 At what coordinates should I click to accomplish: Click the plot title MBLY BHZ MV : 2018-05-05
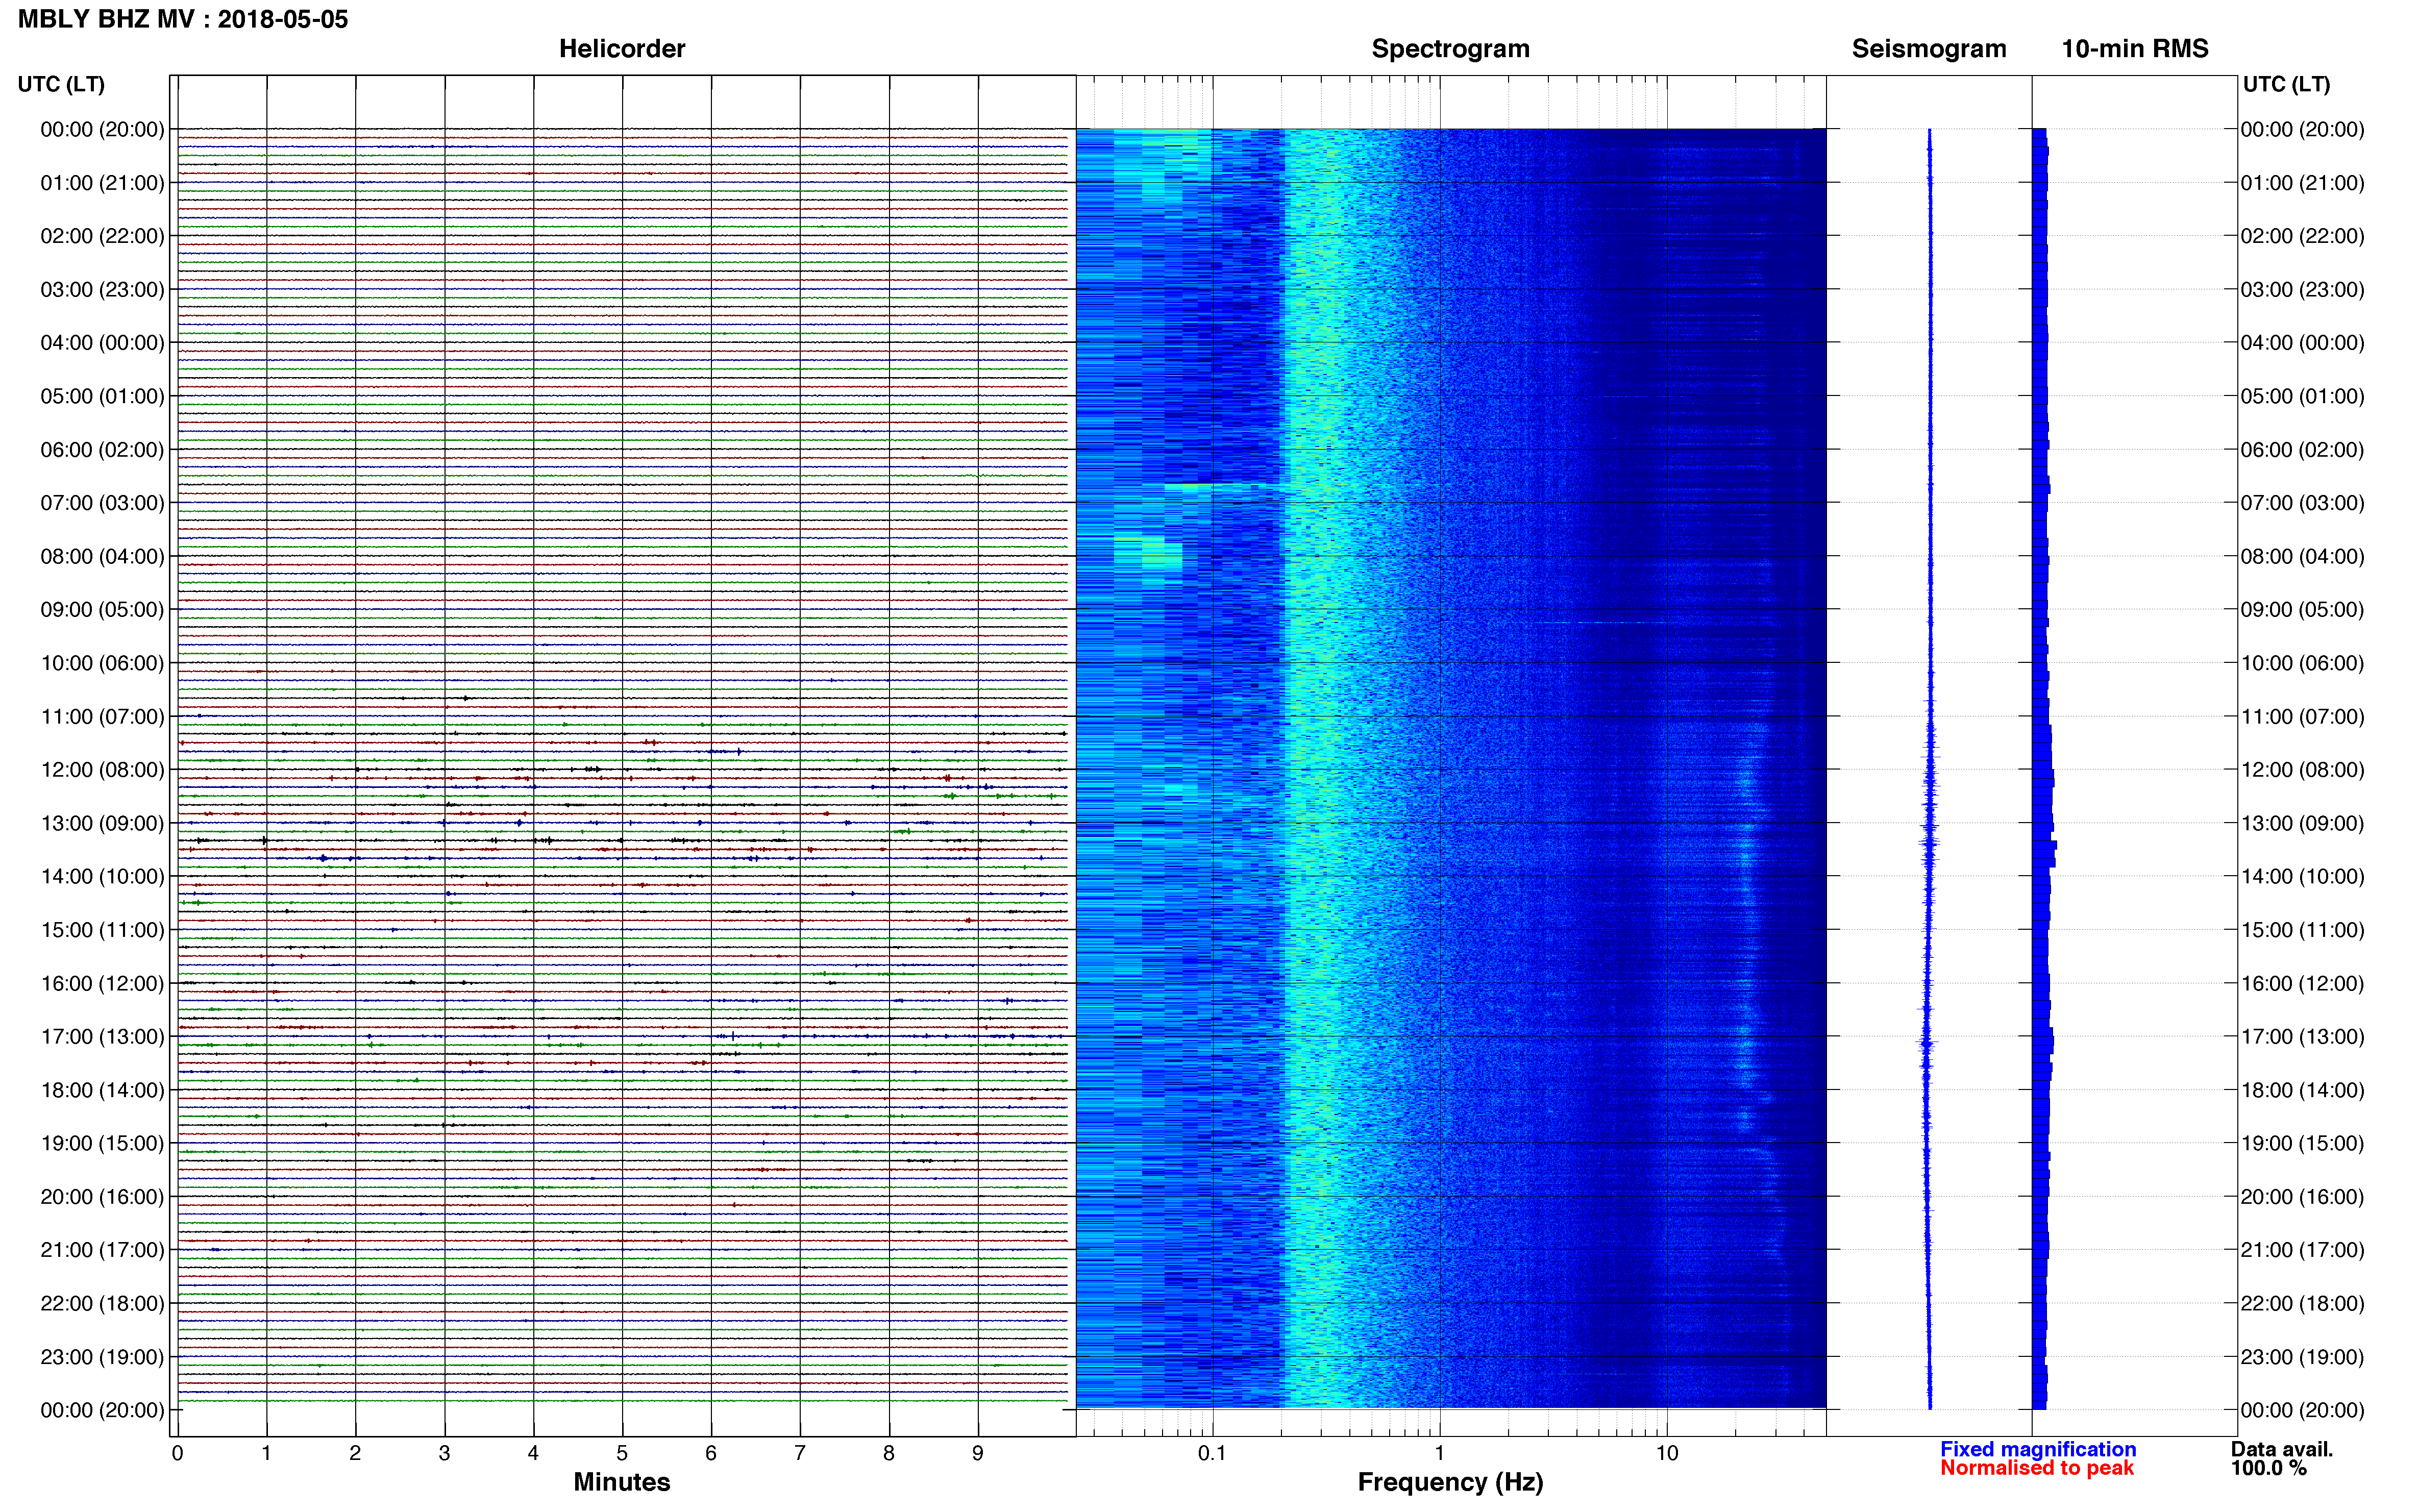pos(183,19)
